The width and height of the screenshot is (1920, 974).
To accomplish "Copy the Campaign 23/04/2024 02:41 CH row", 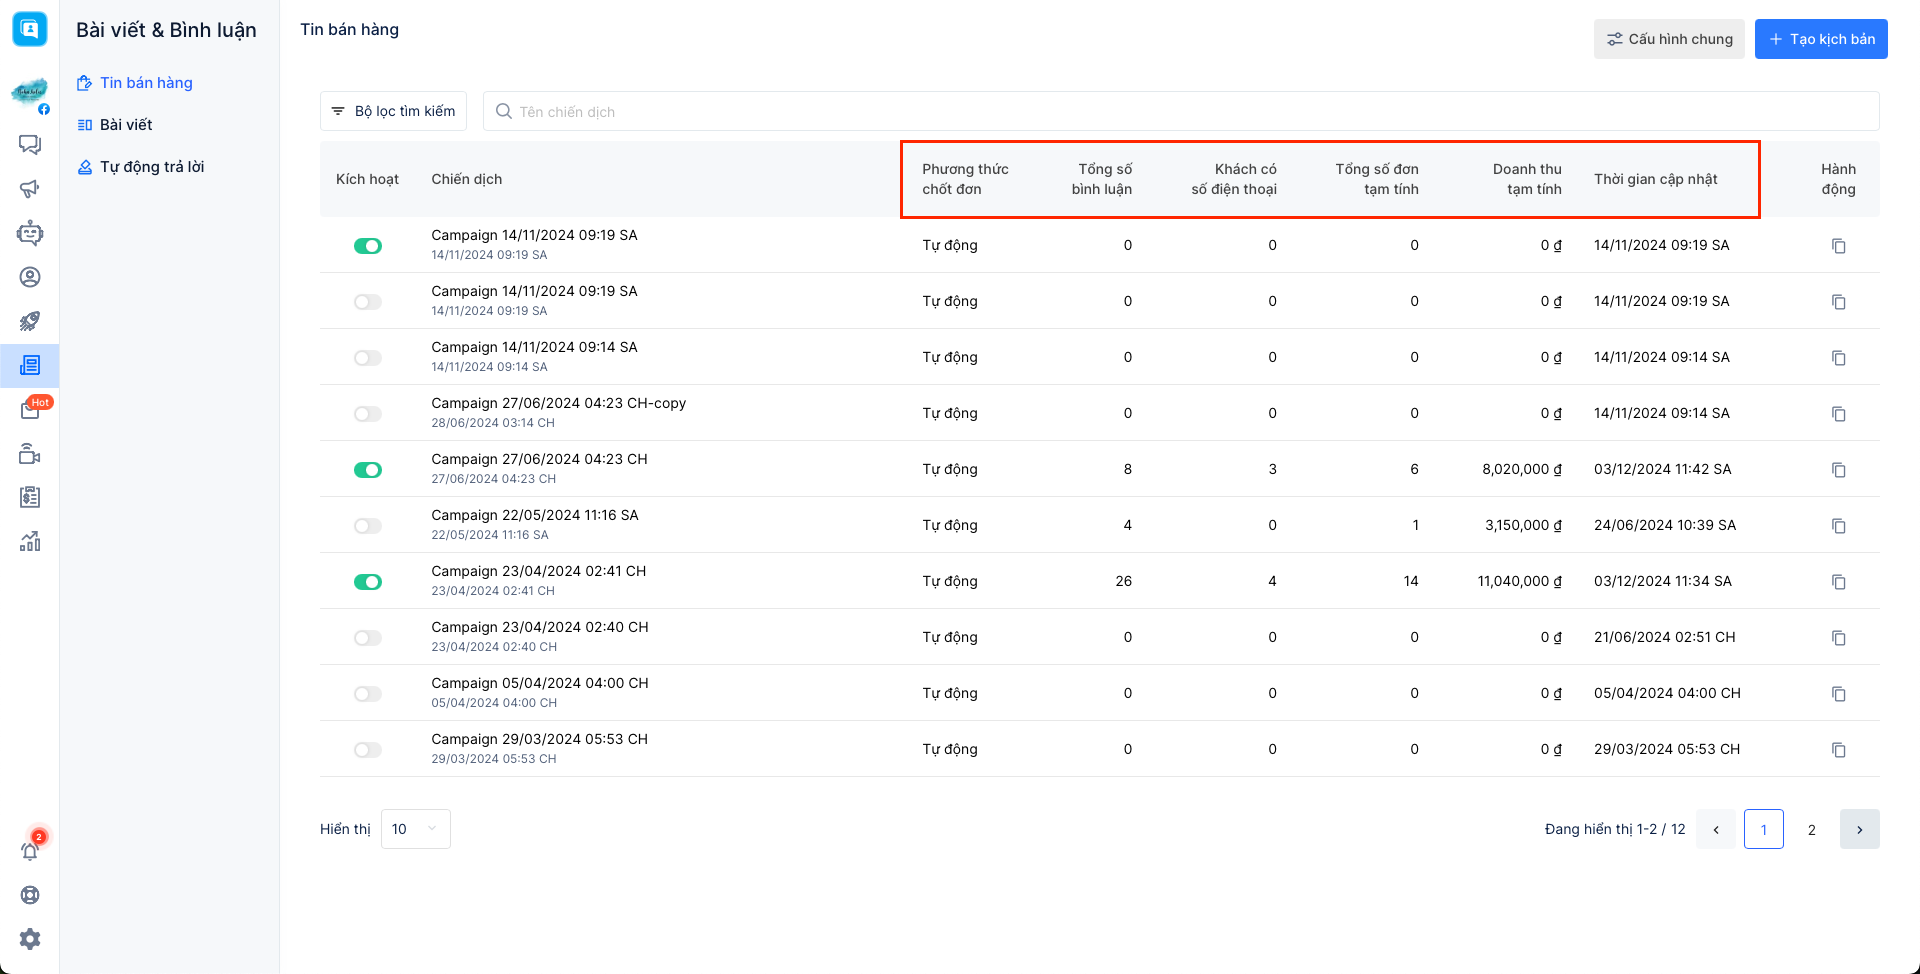I will tap(1838, 581).
